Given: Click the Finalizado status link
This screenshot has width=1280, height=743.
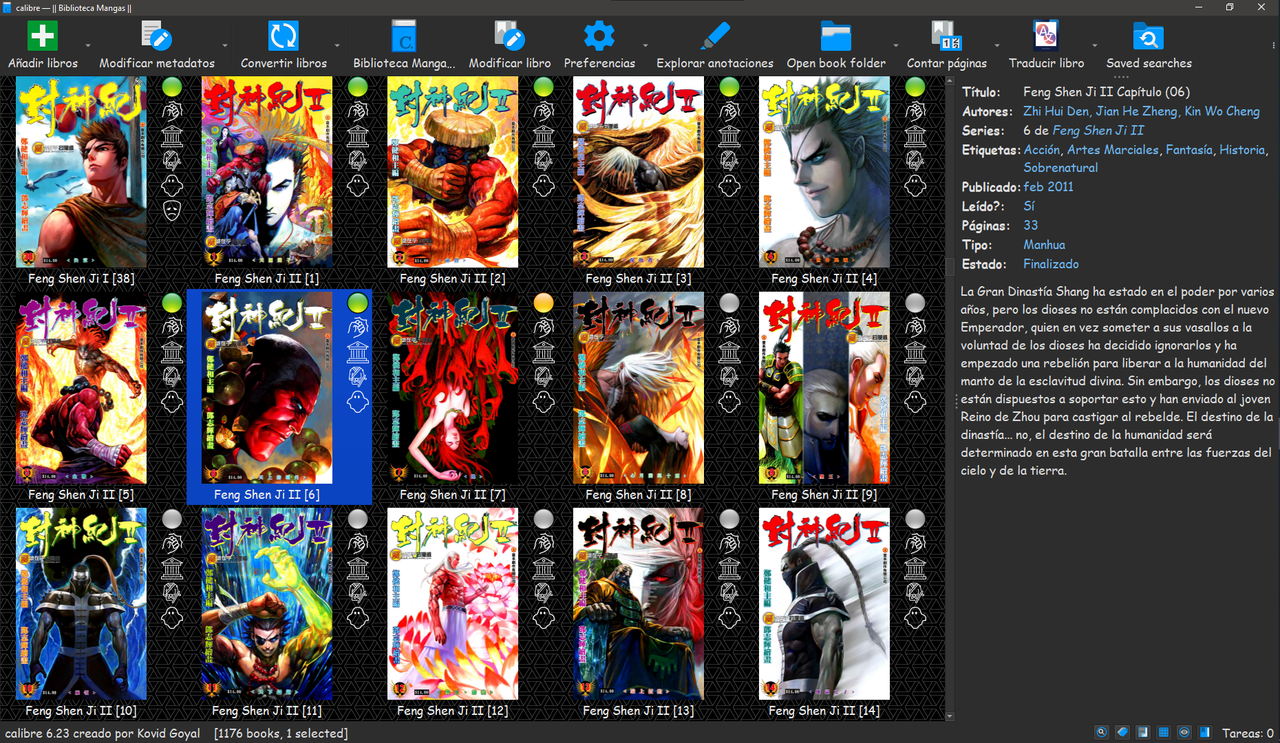Looking at the screenshot, I should (x=1051, y=264).
